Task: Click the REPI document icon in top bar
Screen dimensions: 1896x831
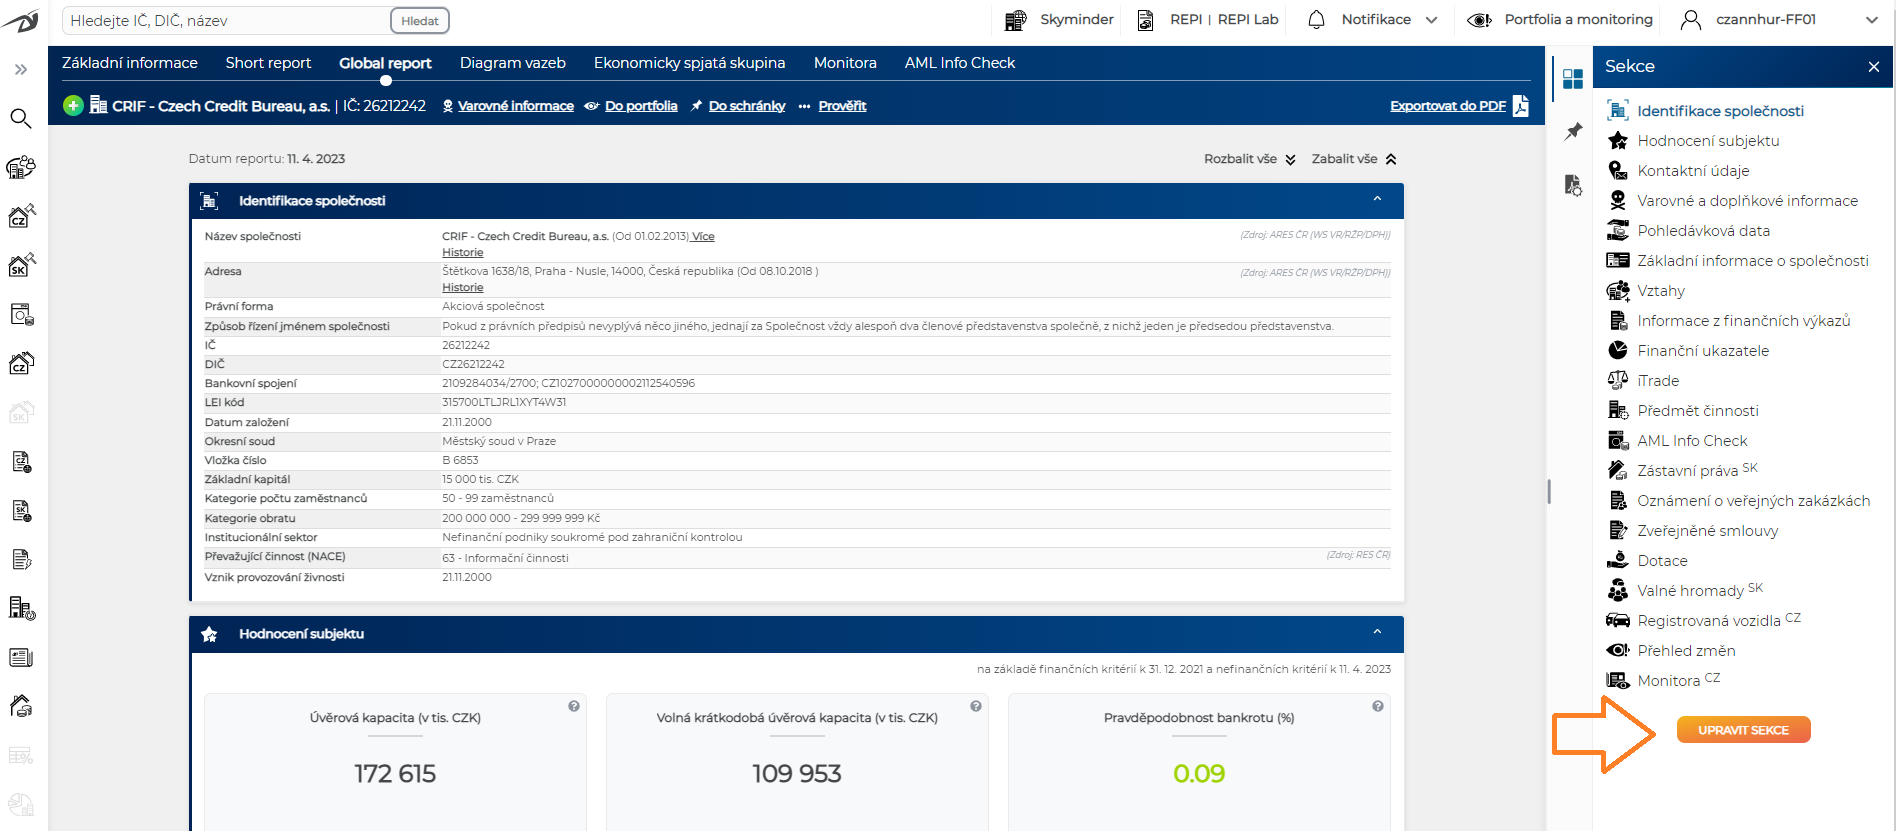Action: (1146, 20)
